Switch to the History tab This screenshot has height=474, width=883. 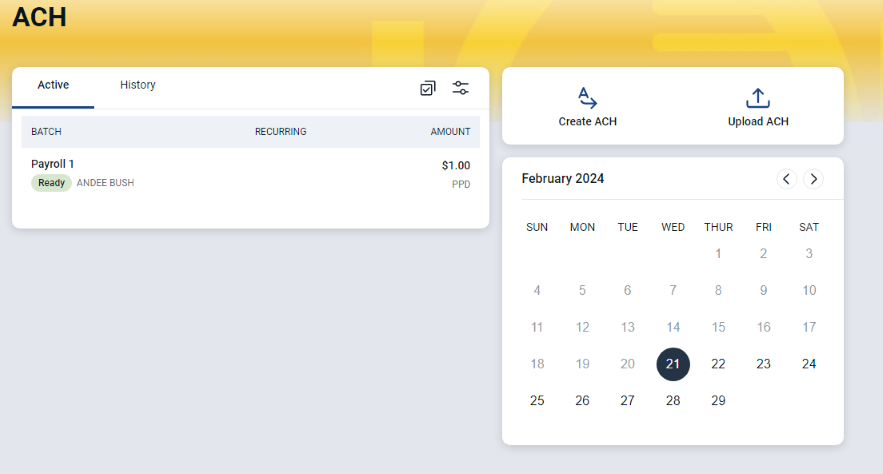tap(137, 85)
